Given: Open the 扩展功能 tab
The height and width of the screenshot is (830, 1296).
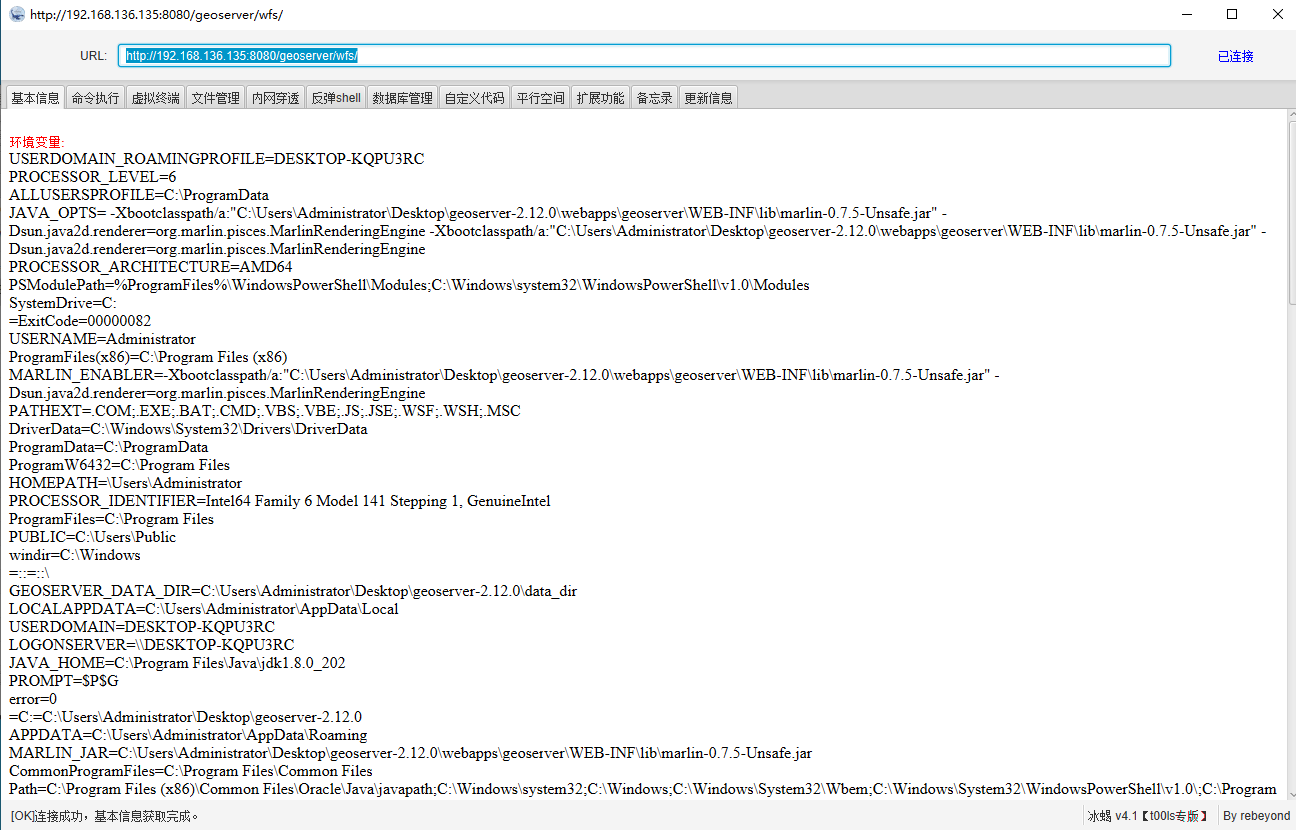Looking at the screenshot, I should pos(600,98).
